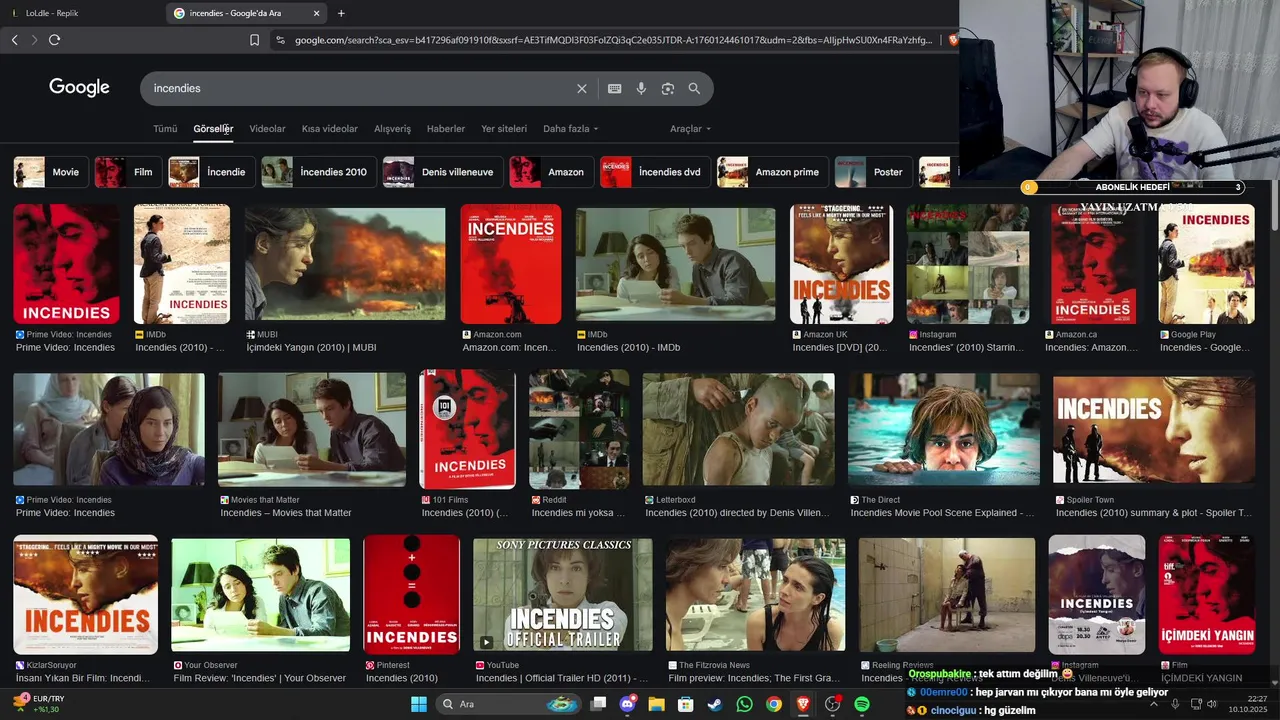Reload the current page
This screenshot has width=1280, height=720.
pos(54,40)
